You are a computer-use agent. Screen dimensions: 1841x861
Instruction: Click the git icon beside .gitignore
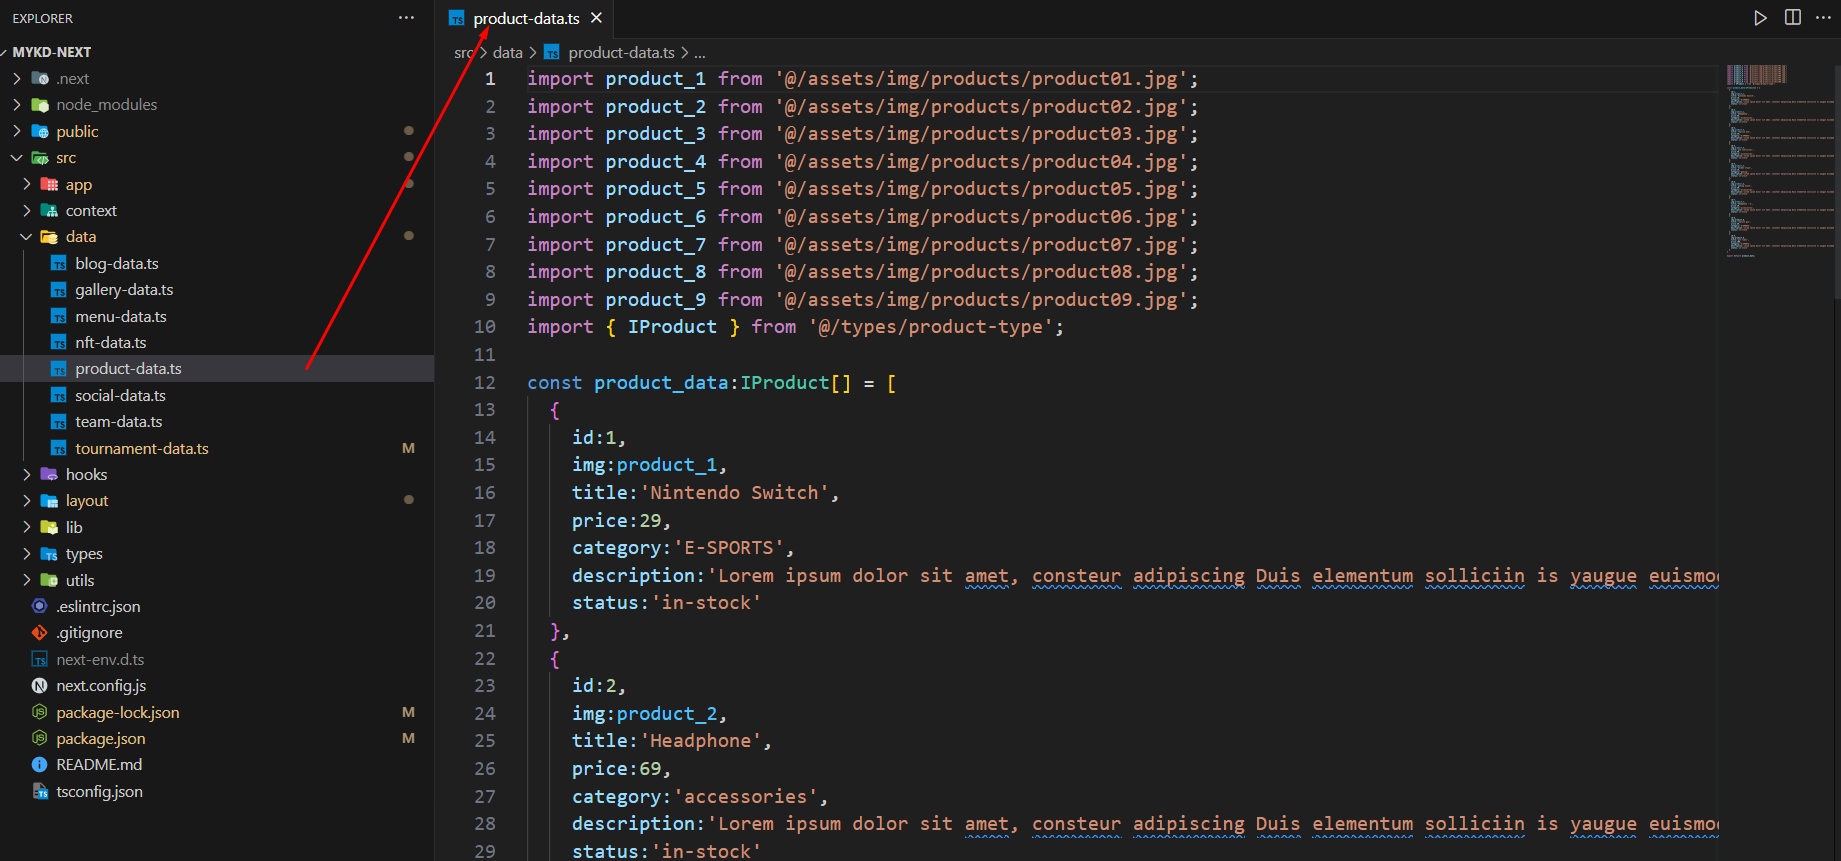point(40,632)
